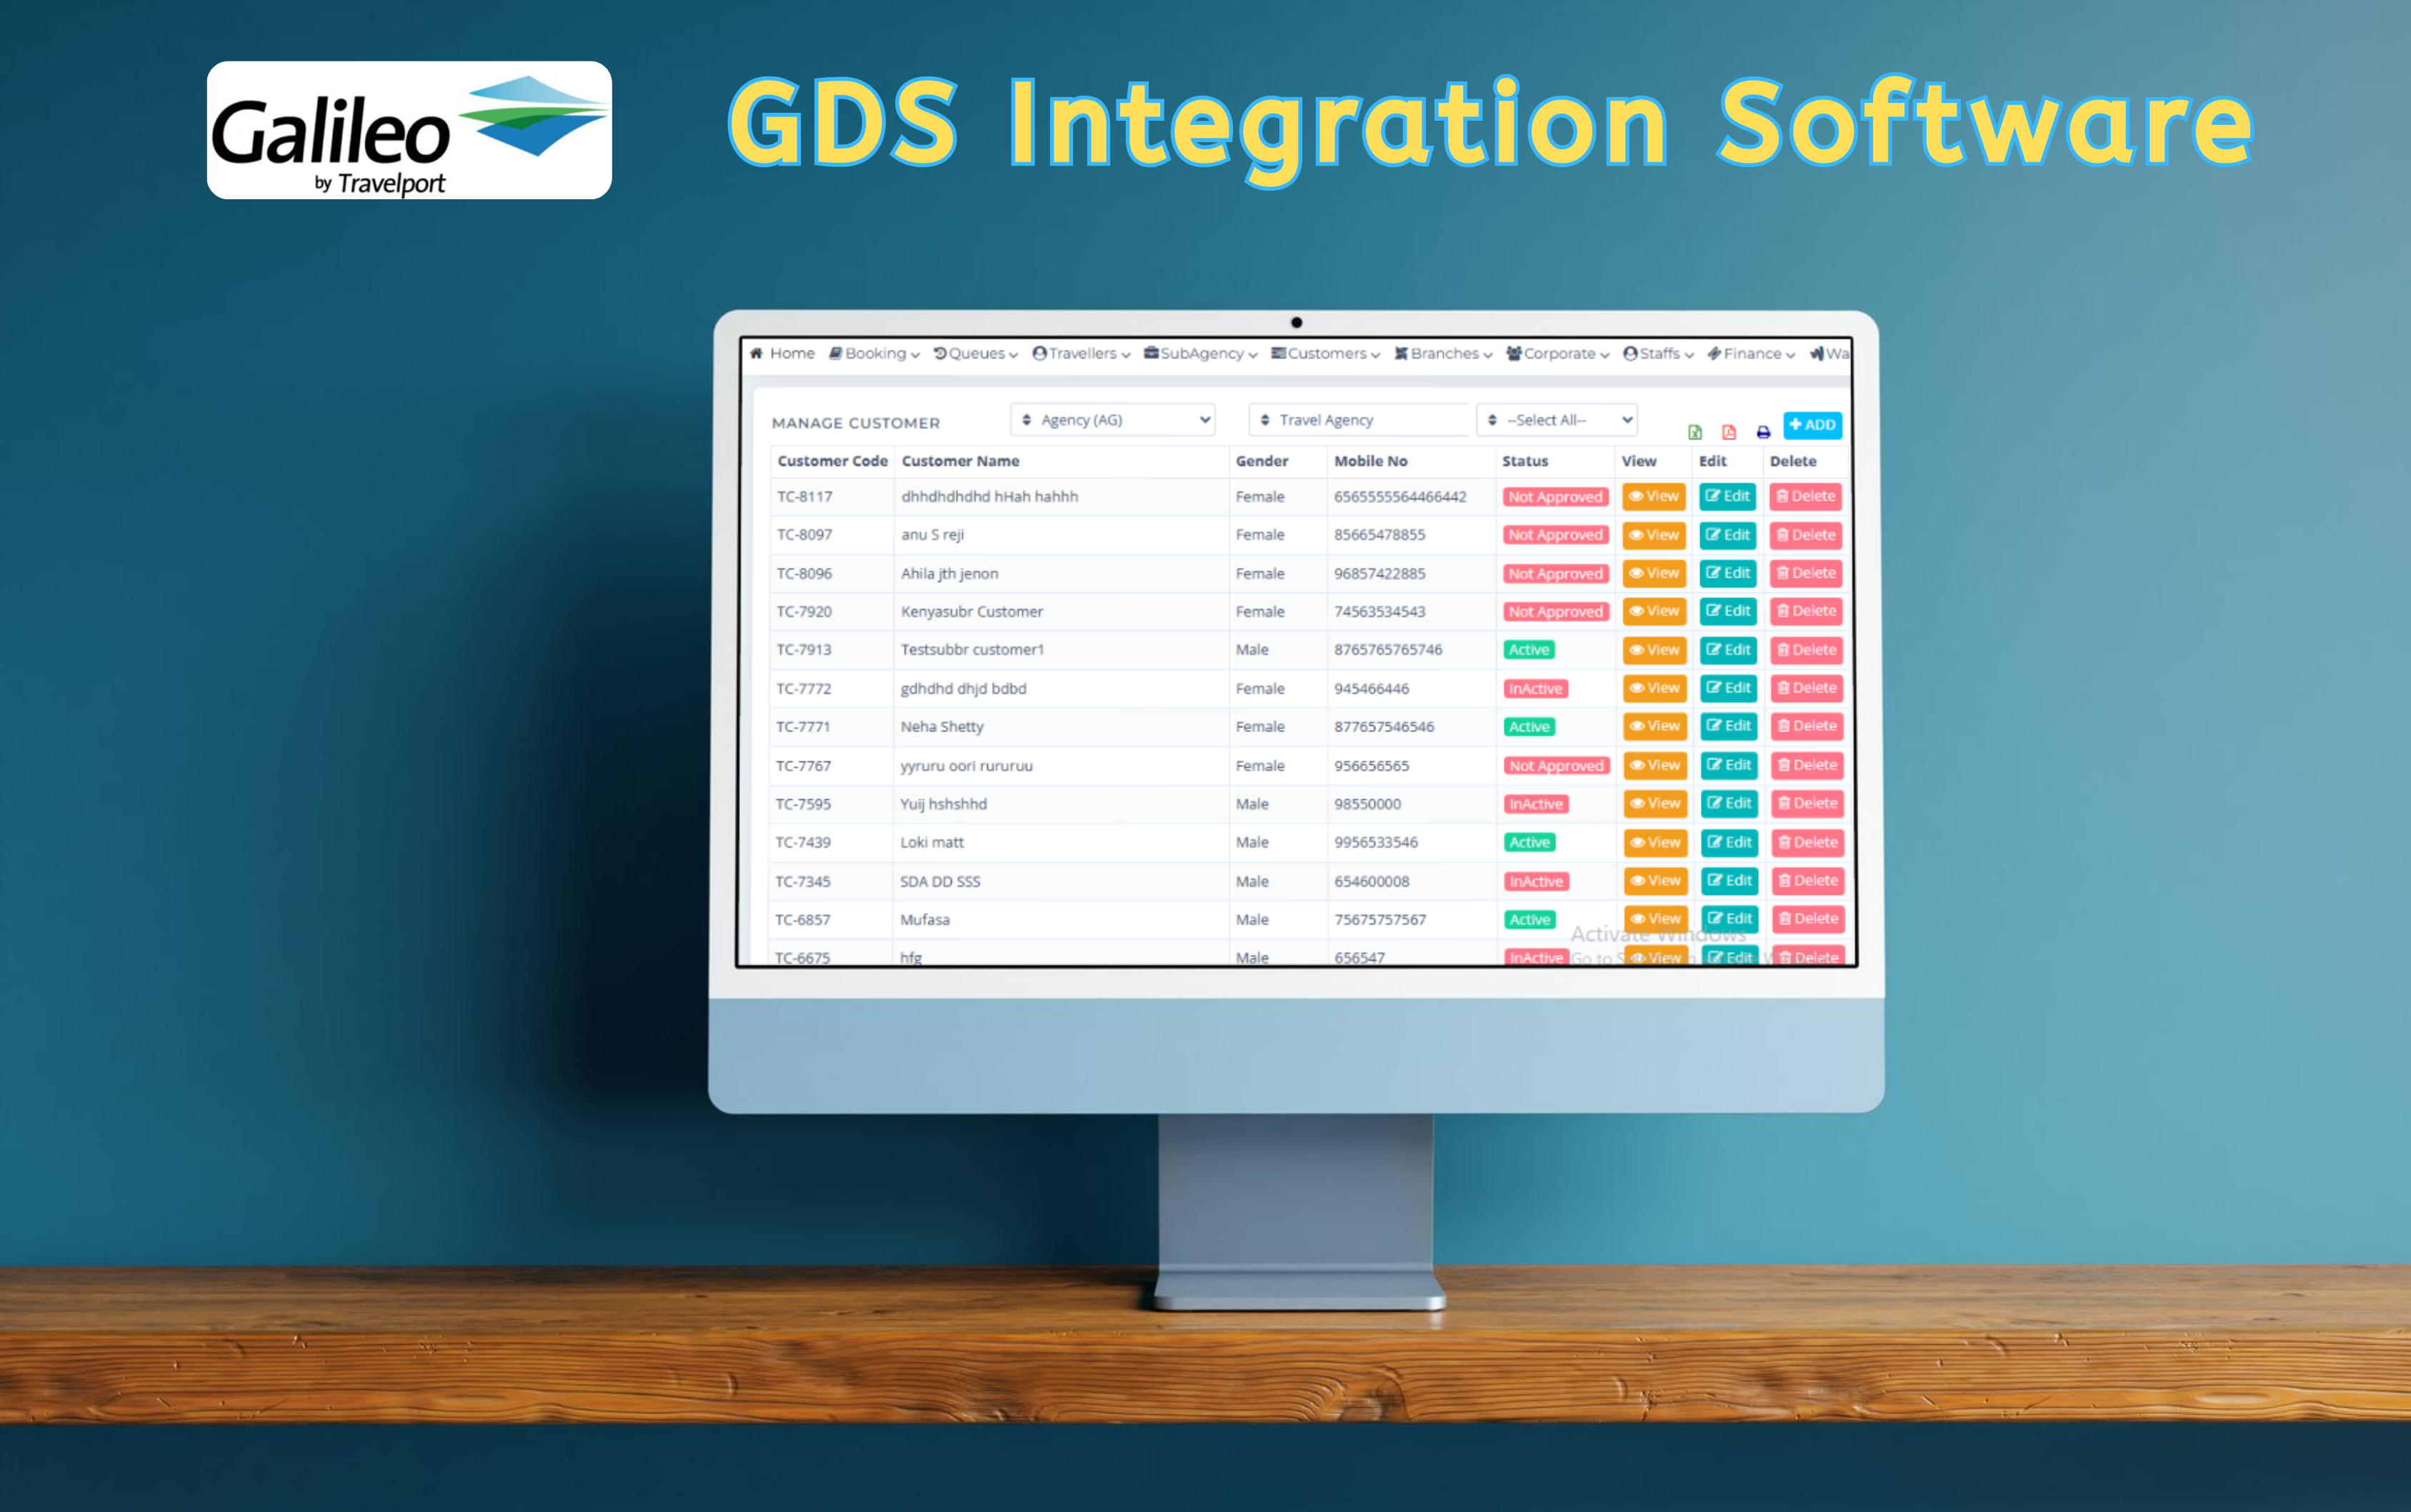Screen dimensions: 2411x1512
Task: Export customer list as PDF
Action: coord(1730,431)
